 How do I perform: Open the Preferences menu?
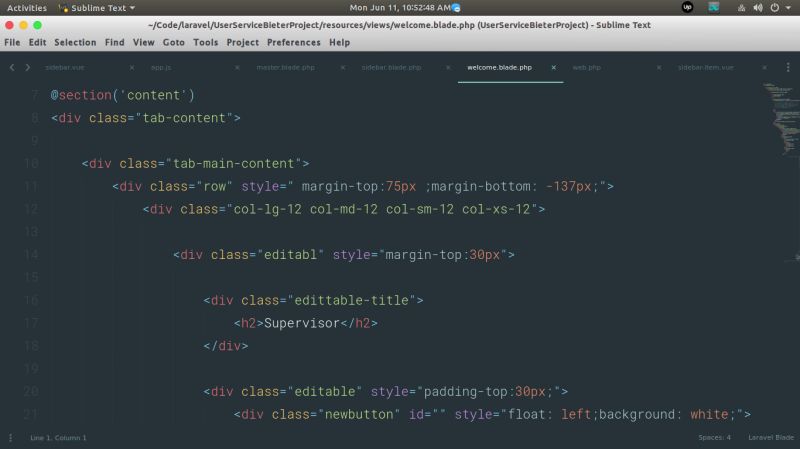tap(293, 42)
